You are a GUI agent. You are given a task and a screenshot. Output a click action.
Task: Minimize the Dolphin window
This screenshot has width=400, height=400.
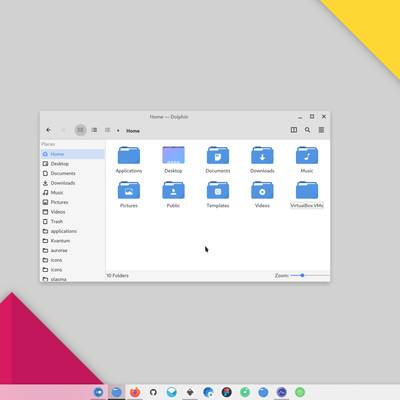pos(300,117)
